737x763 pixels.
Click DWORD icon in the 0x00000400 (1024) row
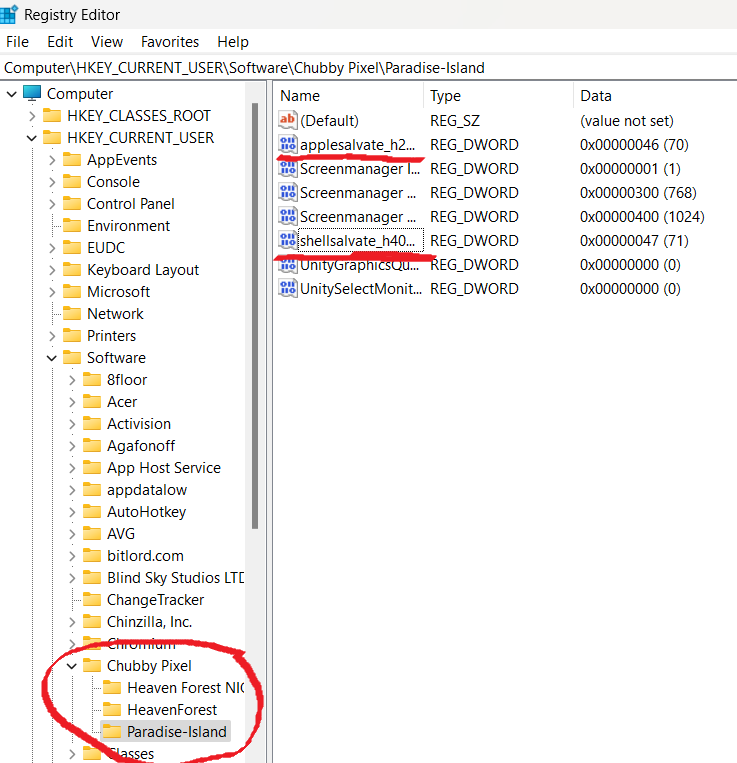click(x=288, y=216)
